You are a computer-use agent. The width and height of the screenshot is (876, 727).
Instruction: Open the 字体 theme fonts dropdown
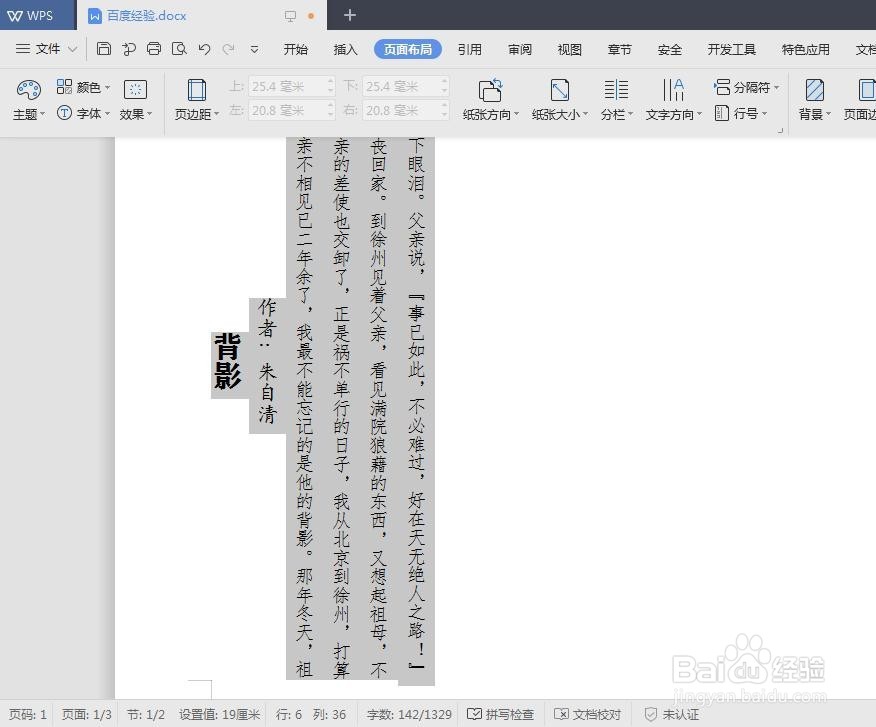(x=83, y=113)
